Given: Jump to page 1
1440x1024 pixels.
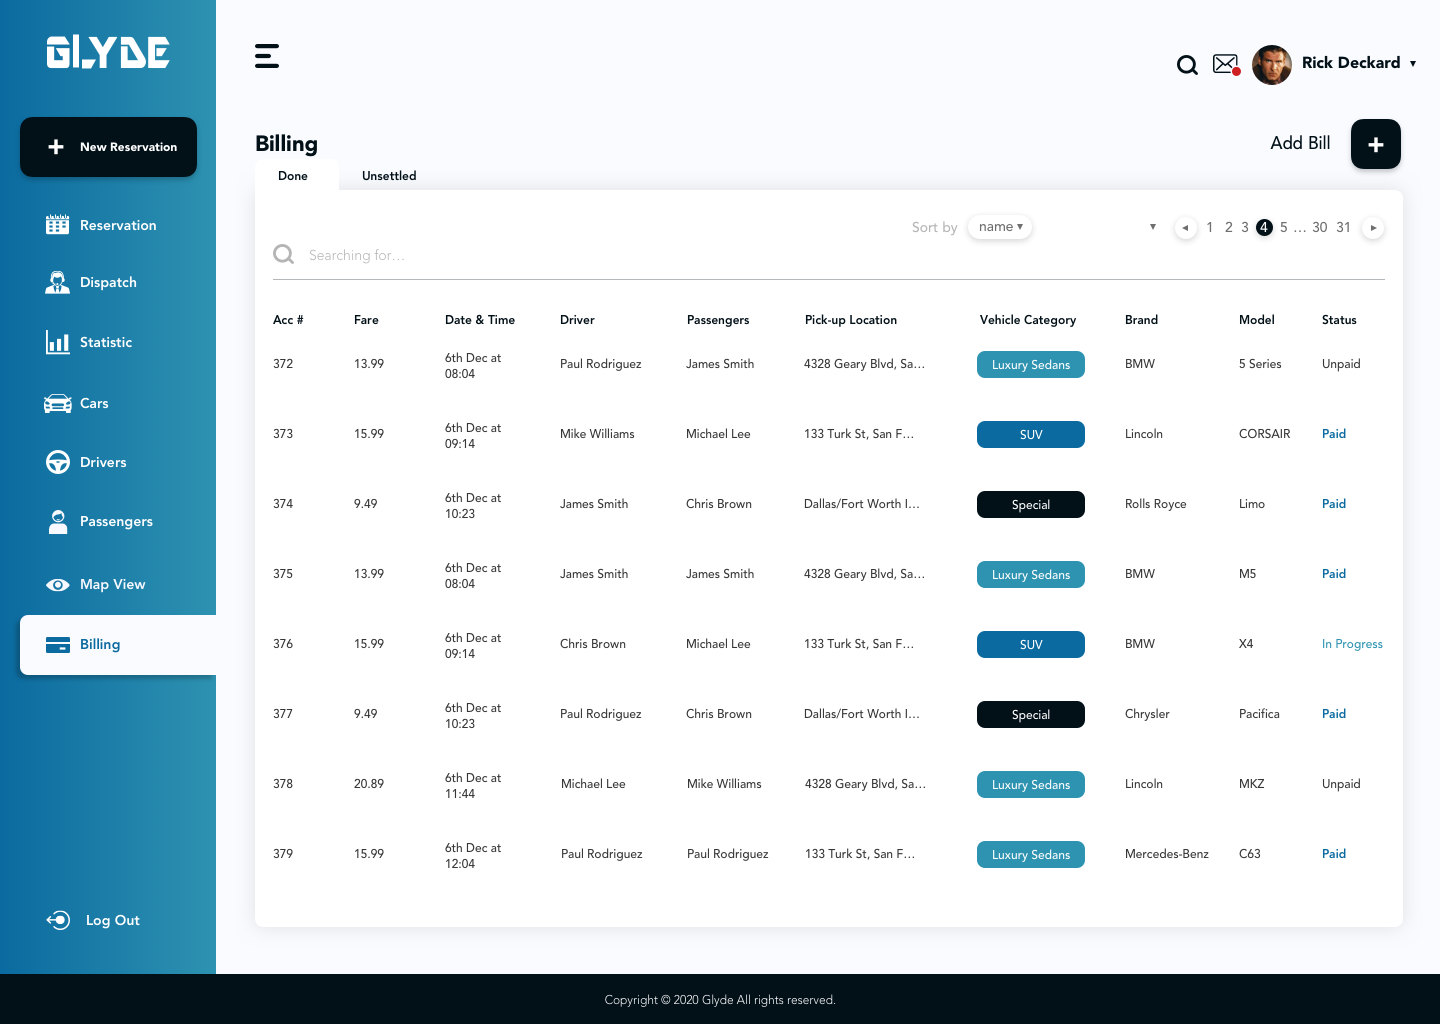Looking at the screenshot, I should tap(1210, 228).
